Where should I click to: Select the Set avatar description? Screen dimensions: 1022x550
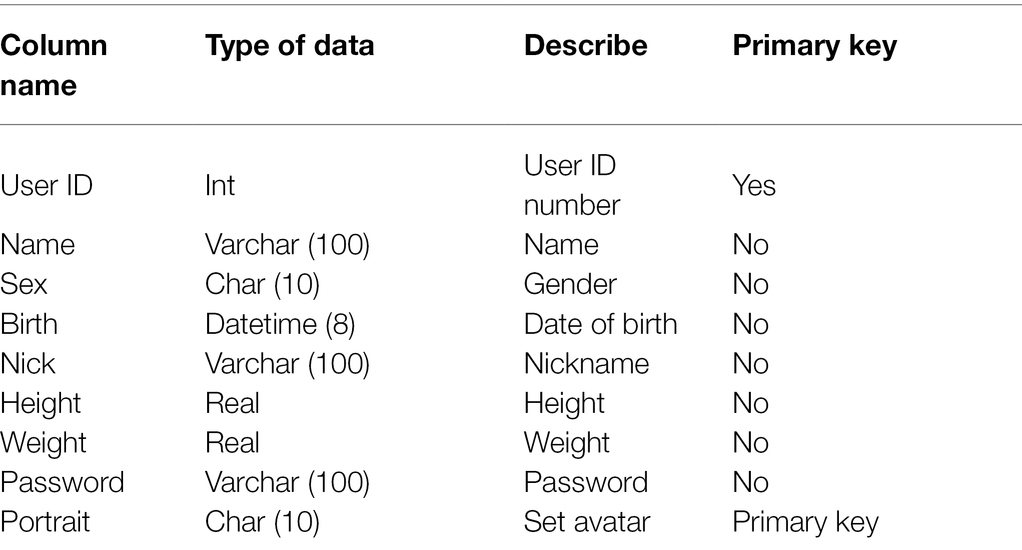tap(587, 522)
